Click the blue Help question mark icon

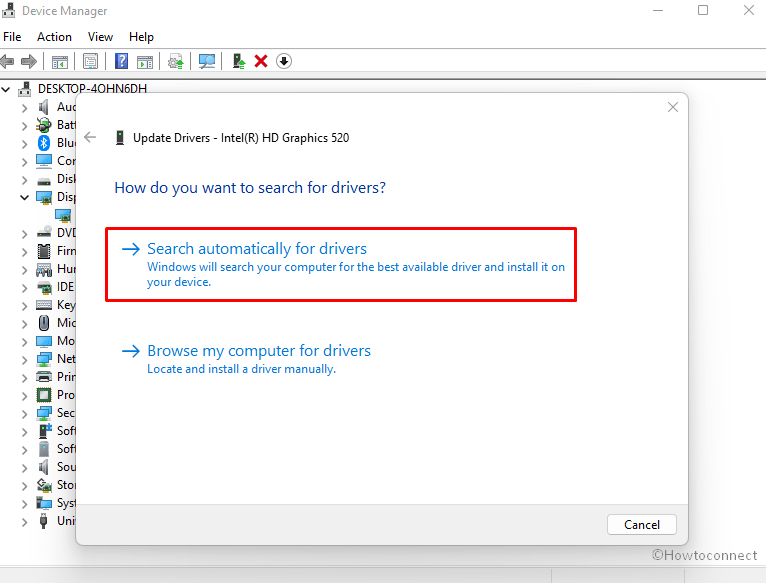121,61
